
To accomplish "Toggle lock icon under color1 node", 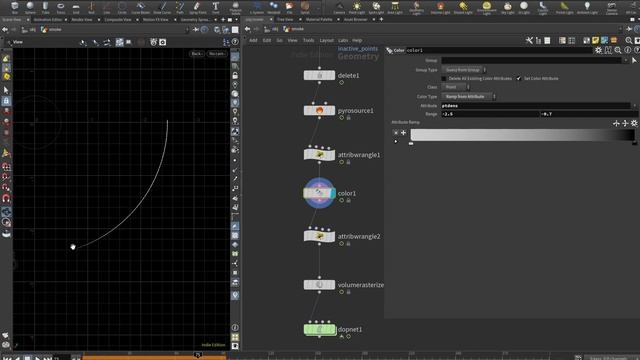I will tap(349, 200).
